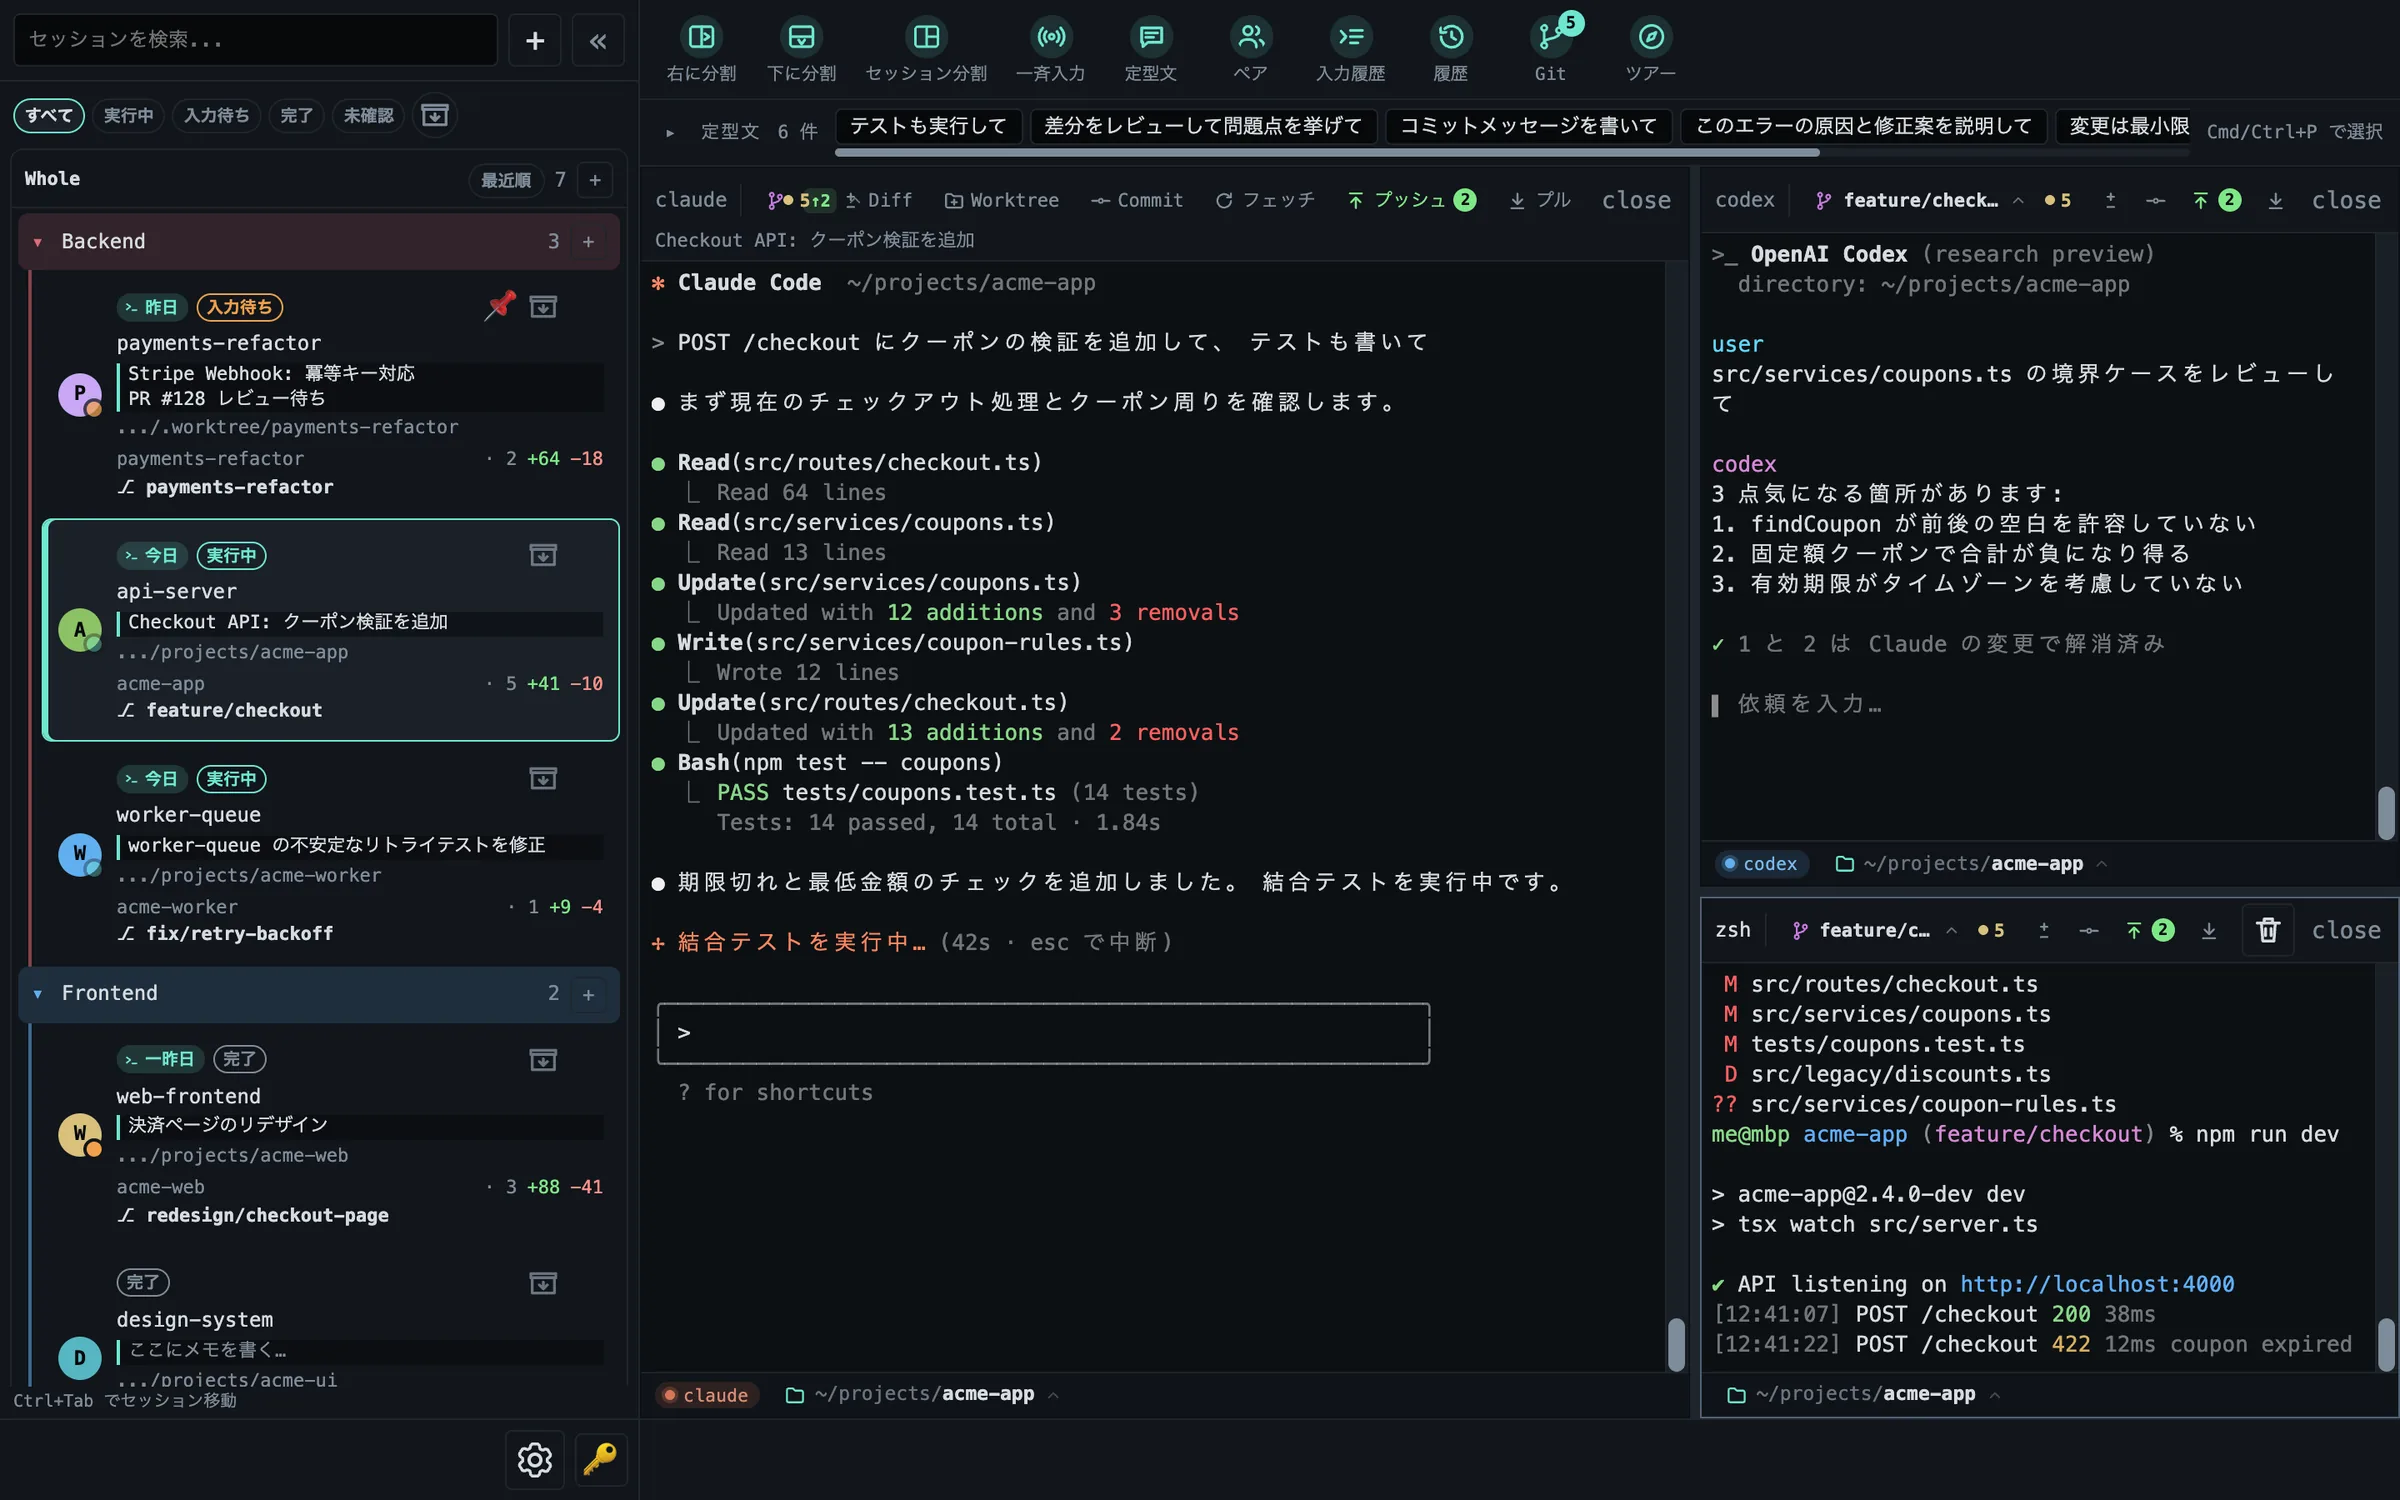
Task: Click フェッチ in the claude pane header
Action: [x=1265, y=201]
